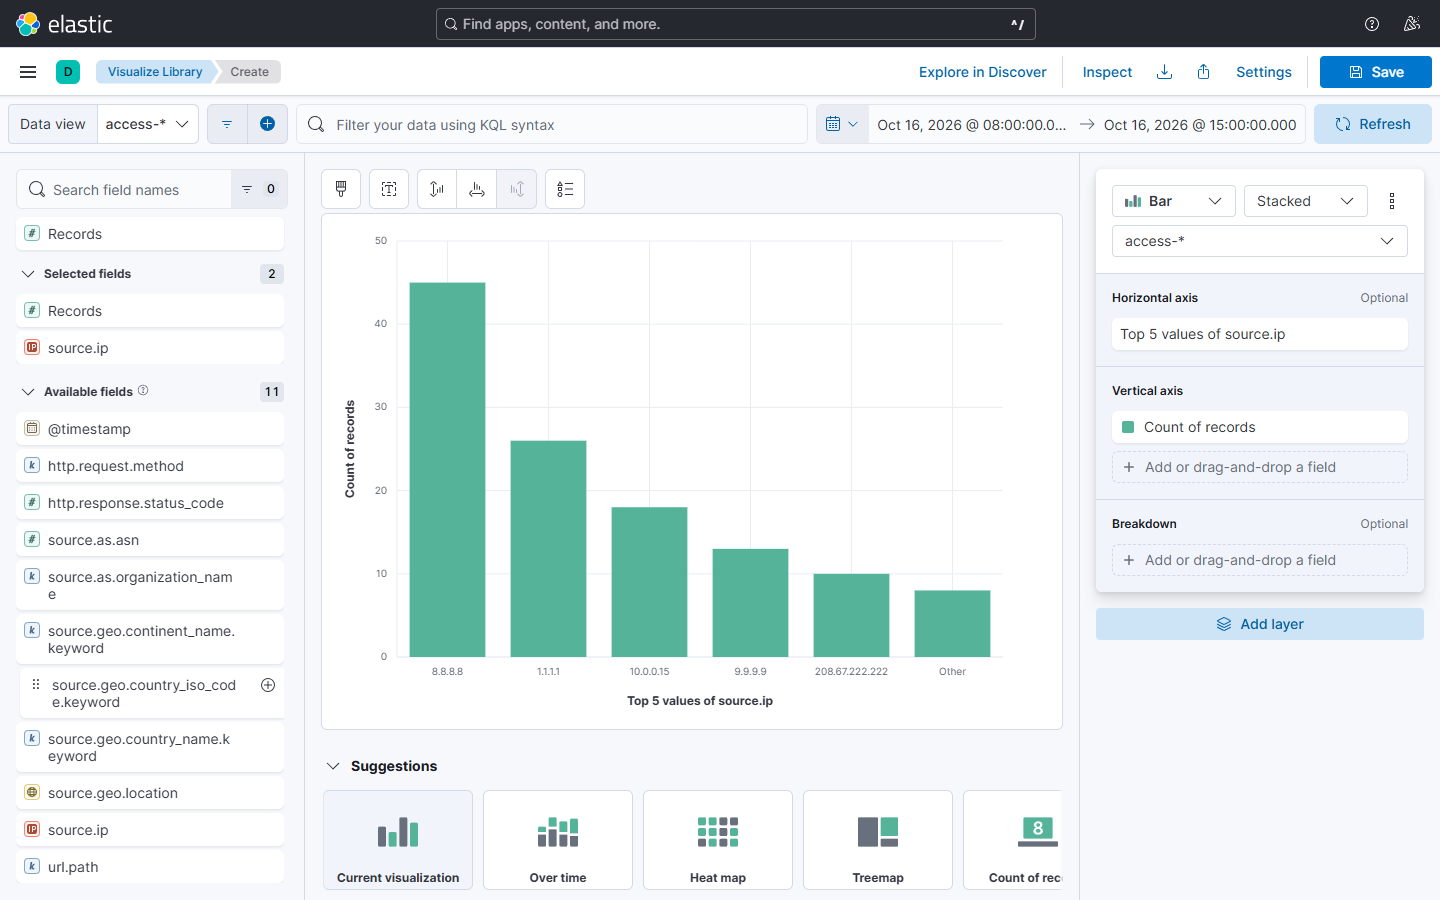Open the Settings link

point(1264,72)
